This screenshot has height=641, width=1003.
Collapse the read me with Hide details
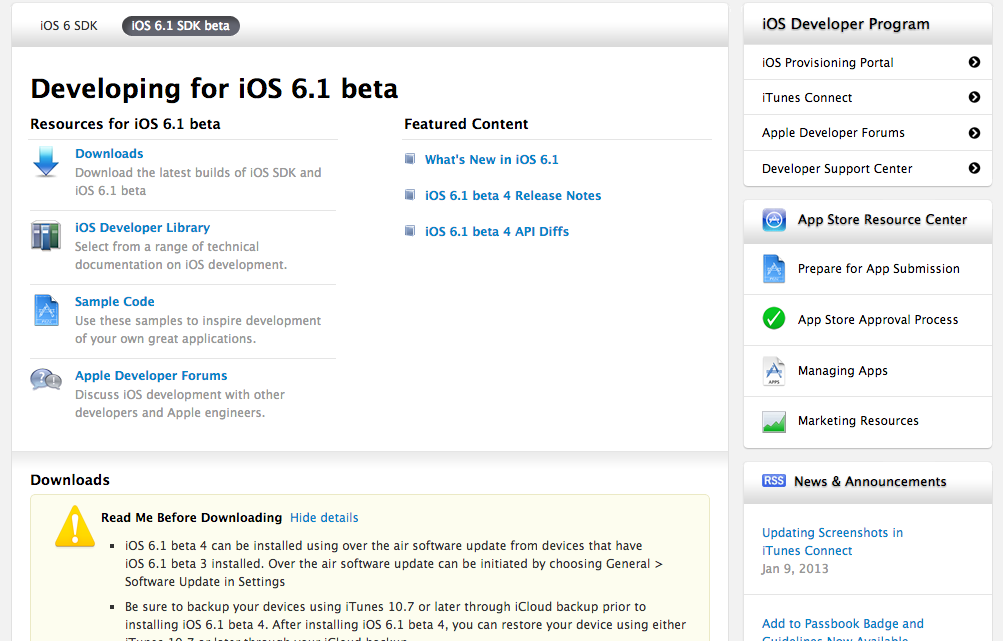click(x=324, y=518)
